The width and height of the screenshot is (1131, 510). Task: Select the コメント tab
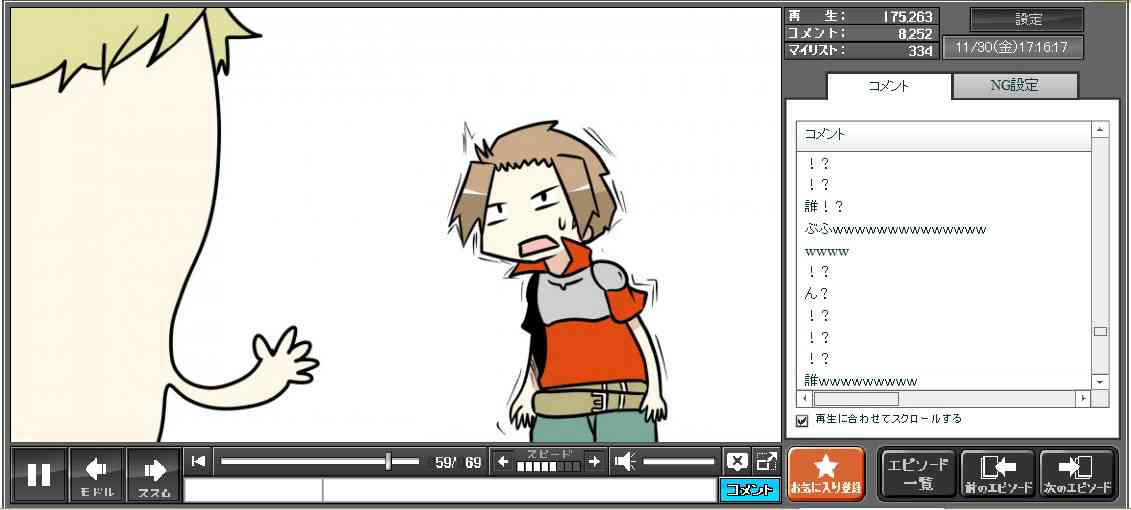(x=888, y=86)
